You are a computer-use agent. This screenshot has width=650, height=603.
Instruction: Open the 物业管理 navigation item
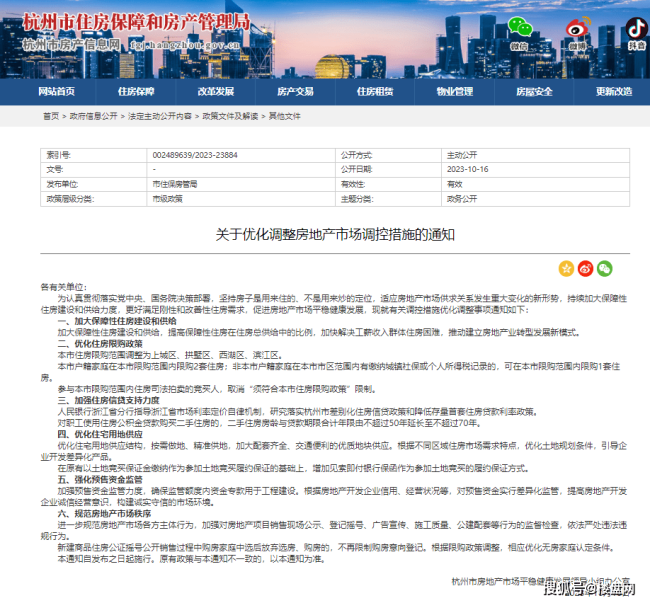click(455, 92)
